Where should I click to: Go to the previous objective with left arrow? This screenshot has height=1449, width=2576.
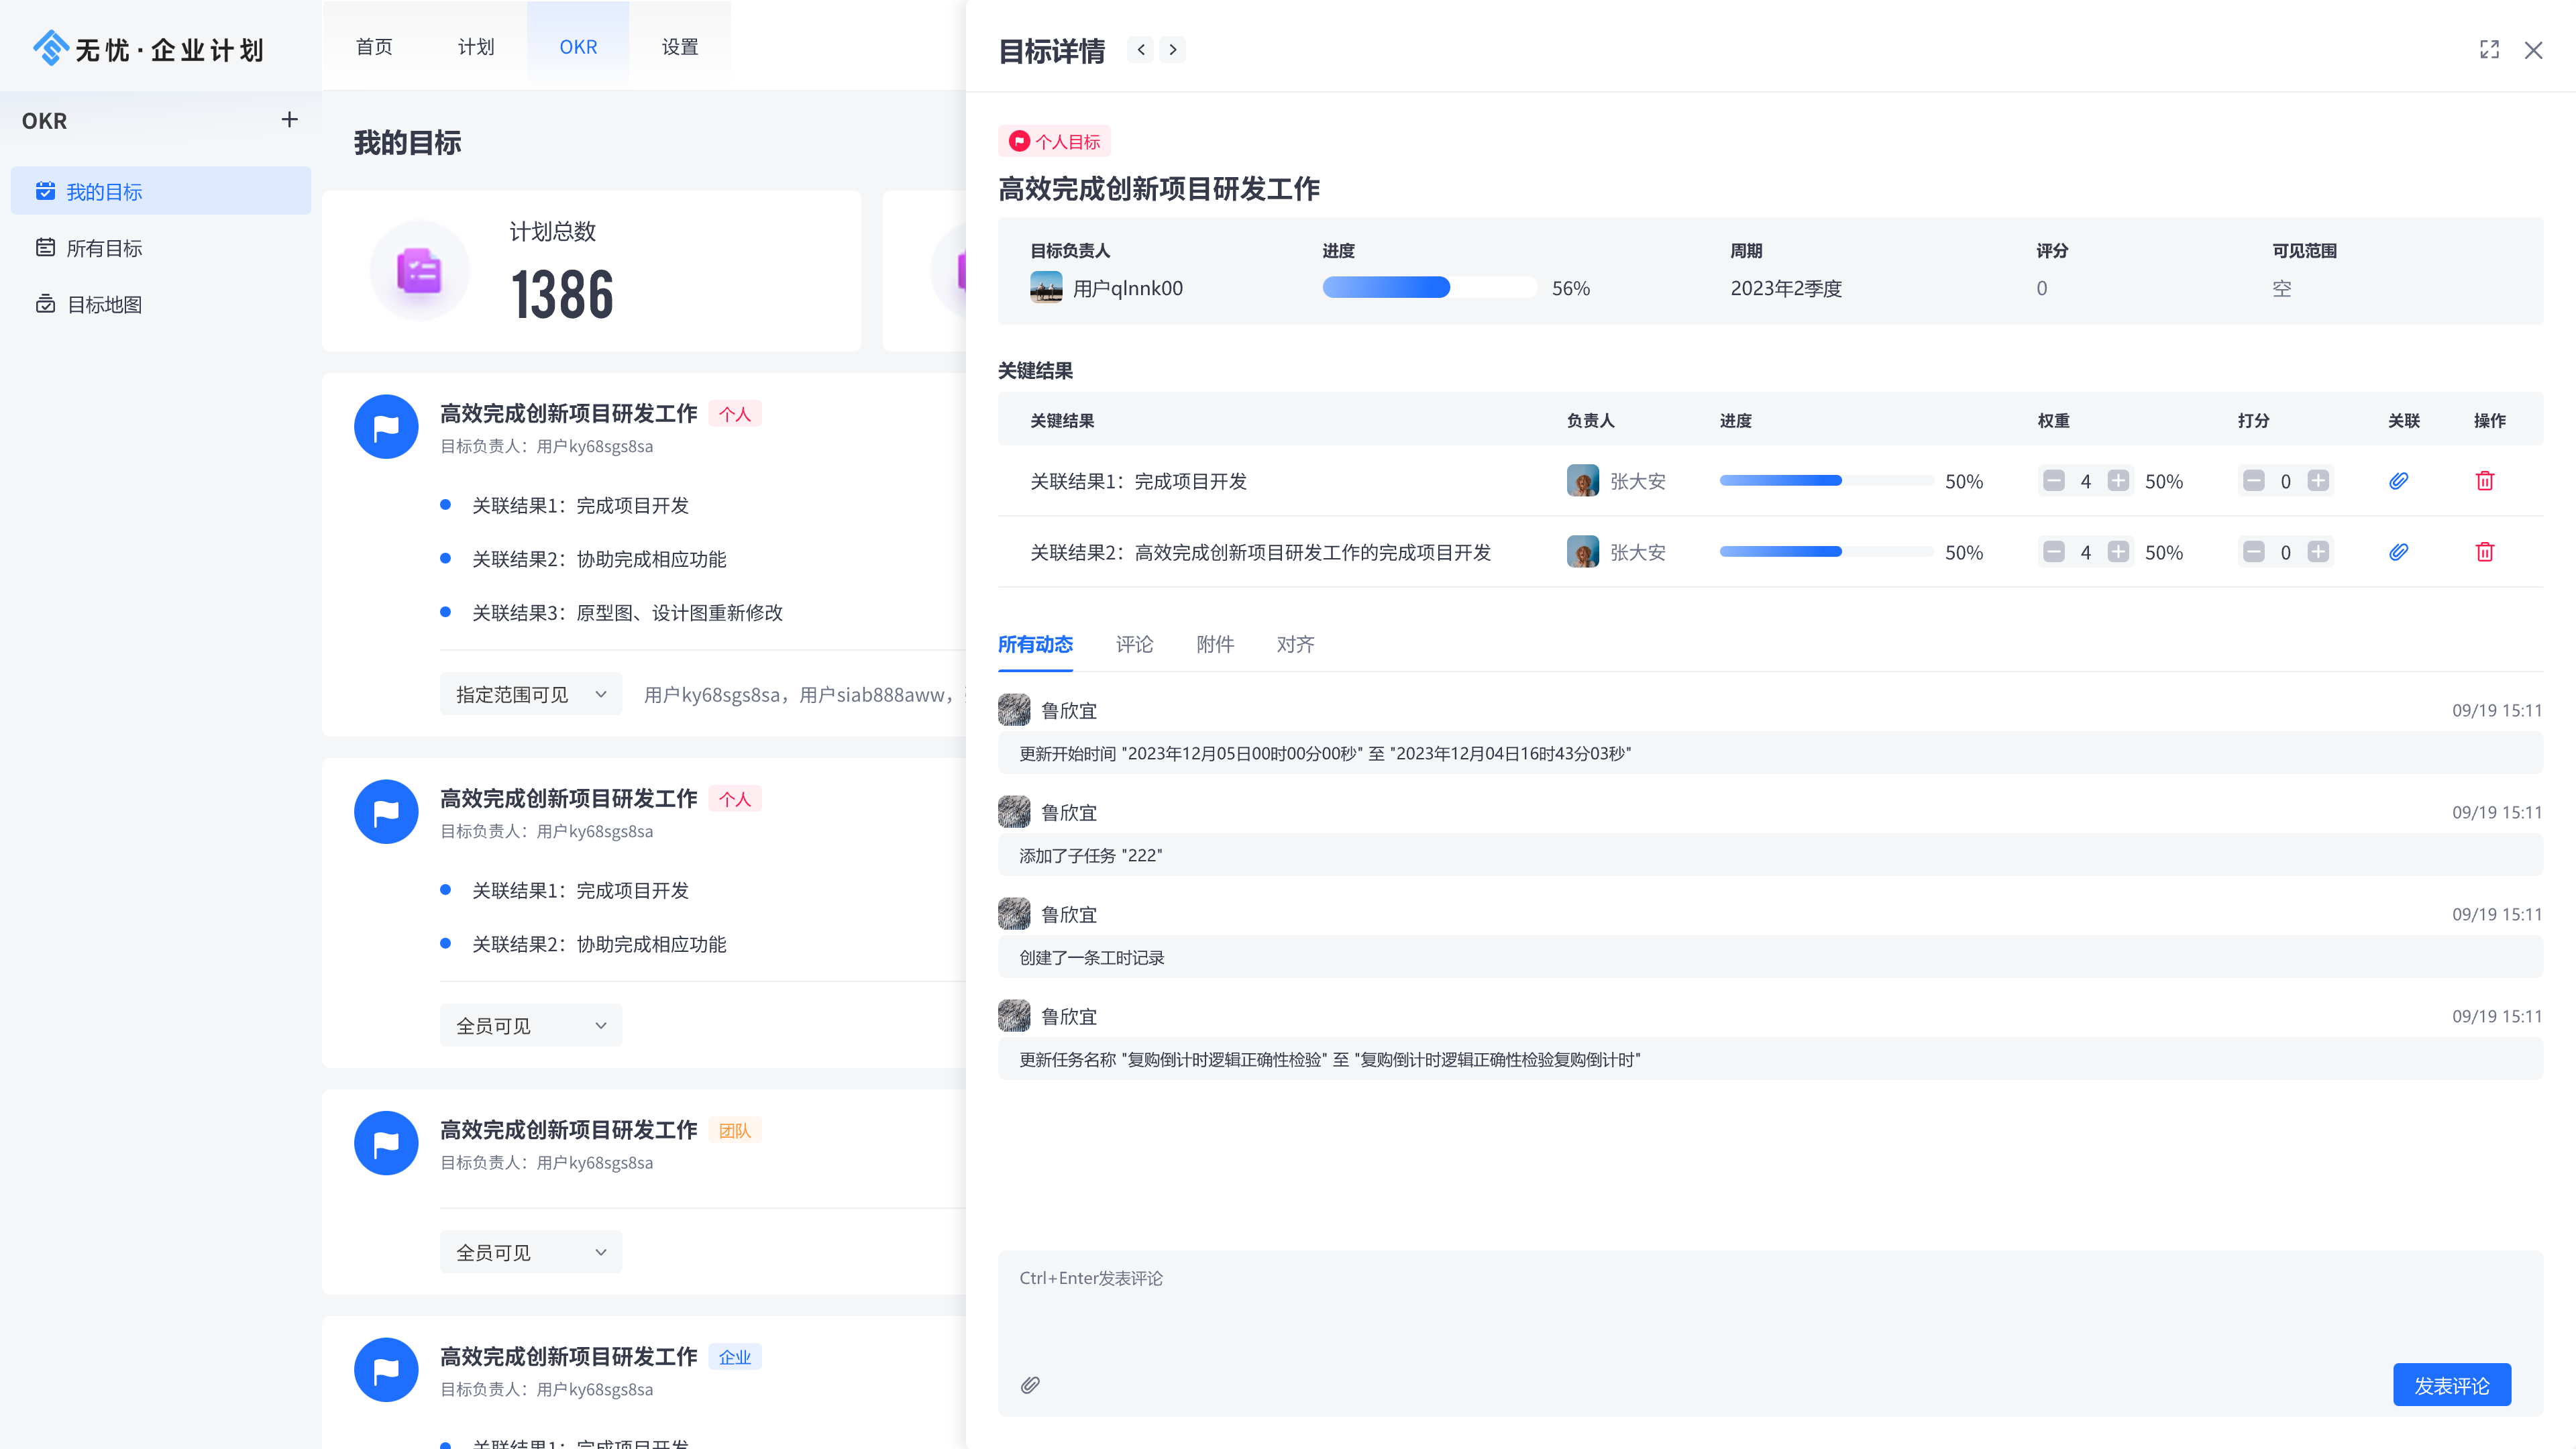pos(1140,50)
